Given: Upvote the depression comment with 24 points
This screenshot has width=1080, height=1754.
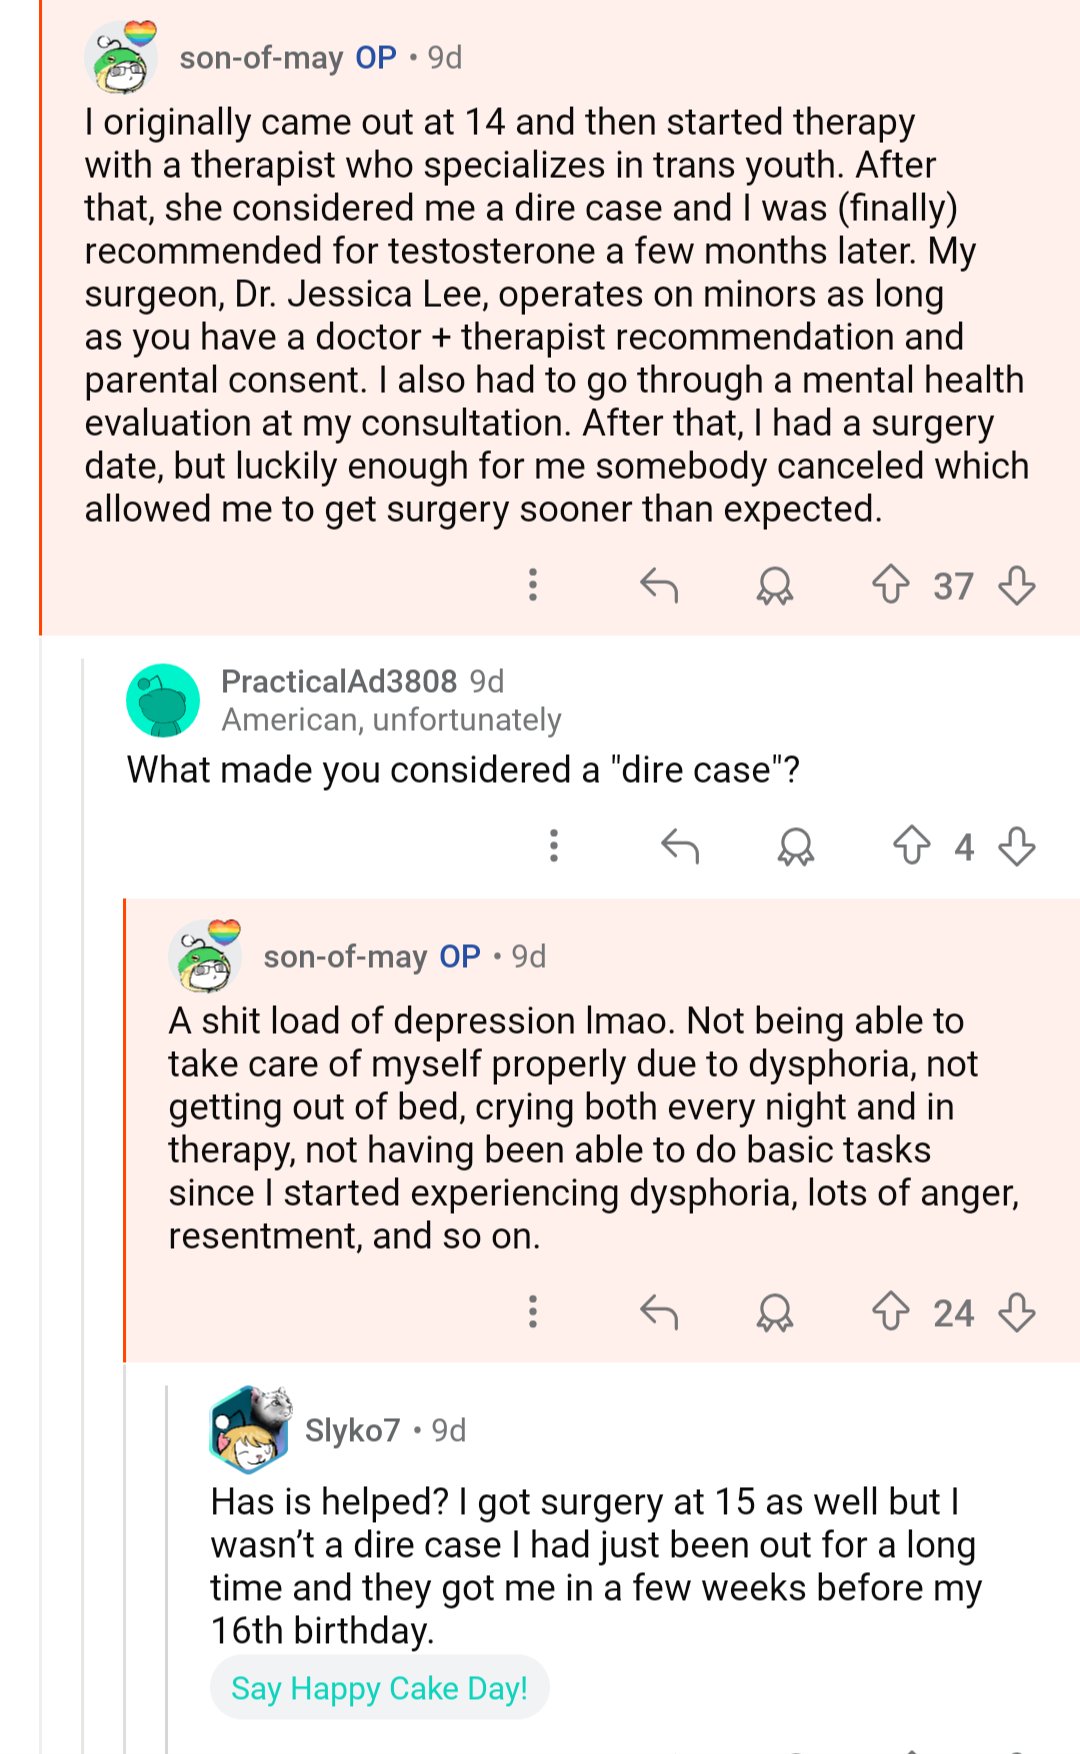Looking at the screenshot, I should (890, 1311).
